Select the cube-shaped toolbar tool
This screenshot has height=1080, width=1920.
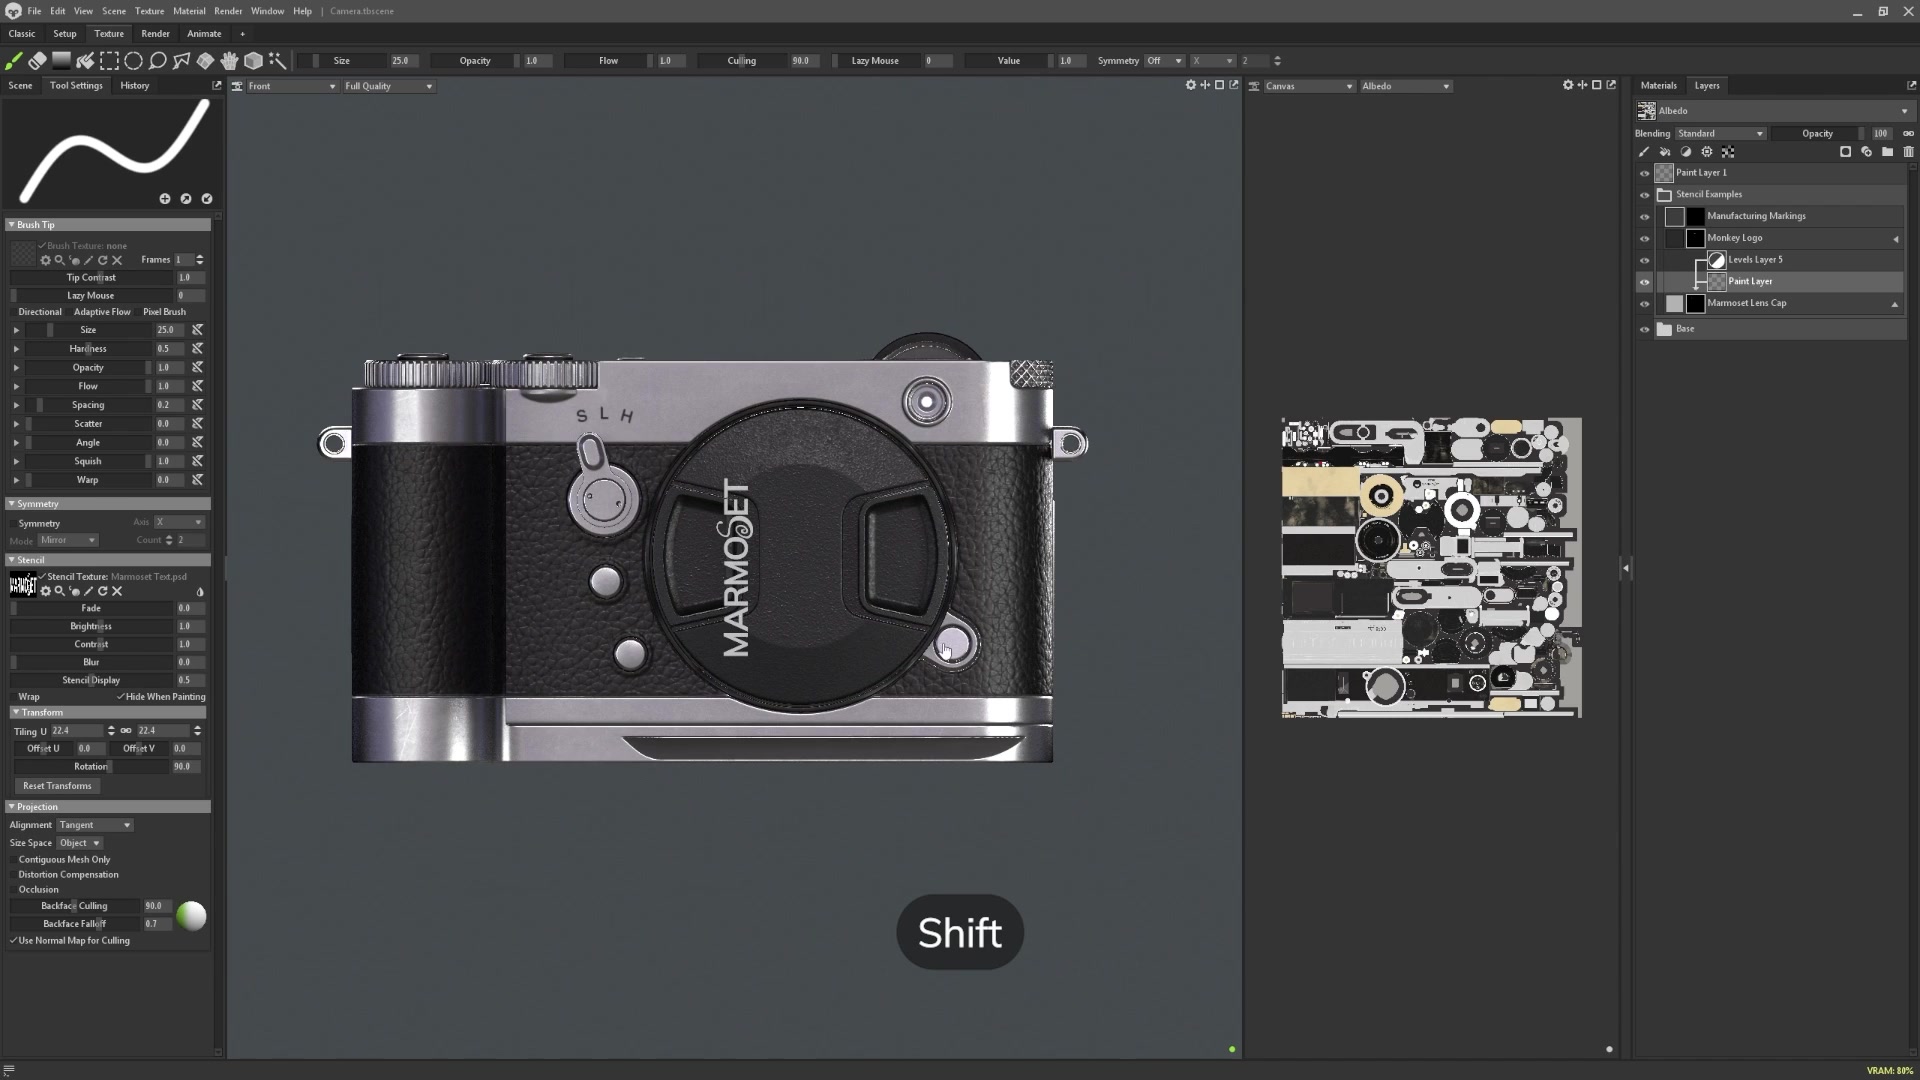point(253,61)
